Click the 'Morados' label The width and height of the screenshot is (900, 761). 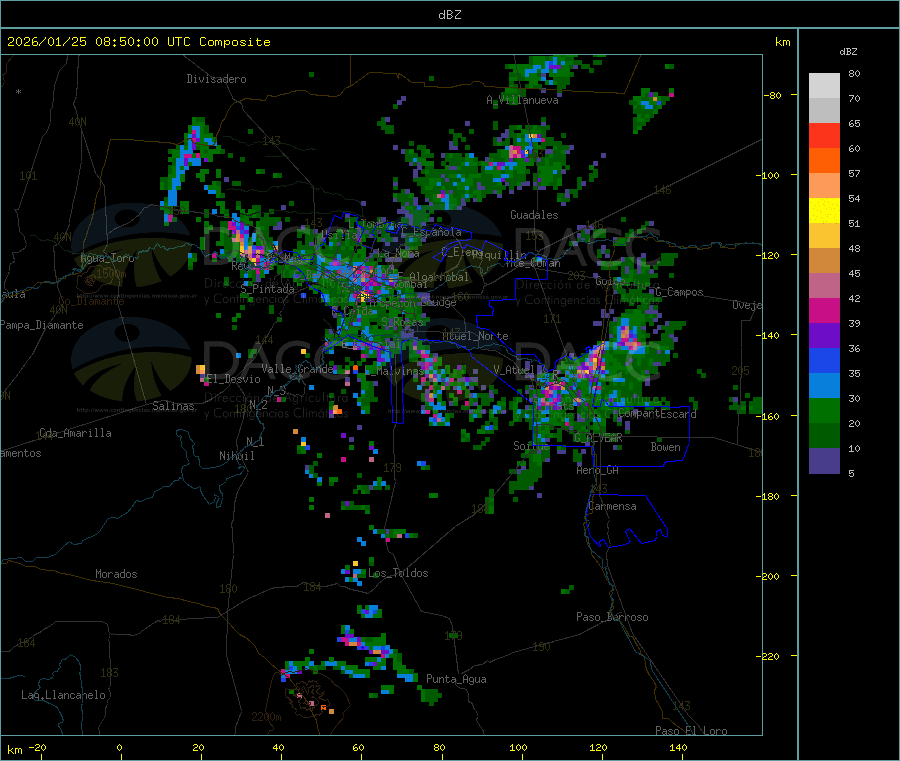[116, 574]
